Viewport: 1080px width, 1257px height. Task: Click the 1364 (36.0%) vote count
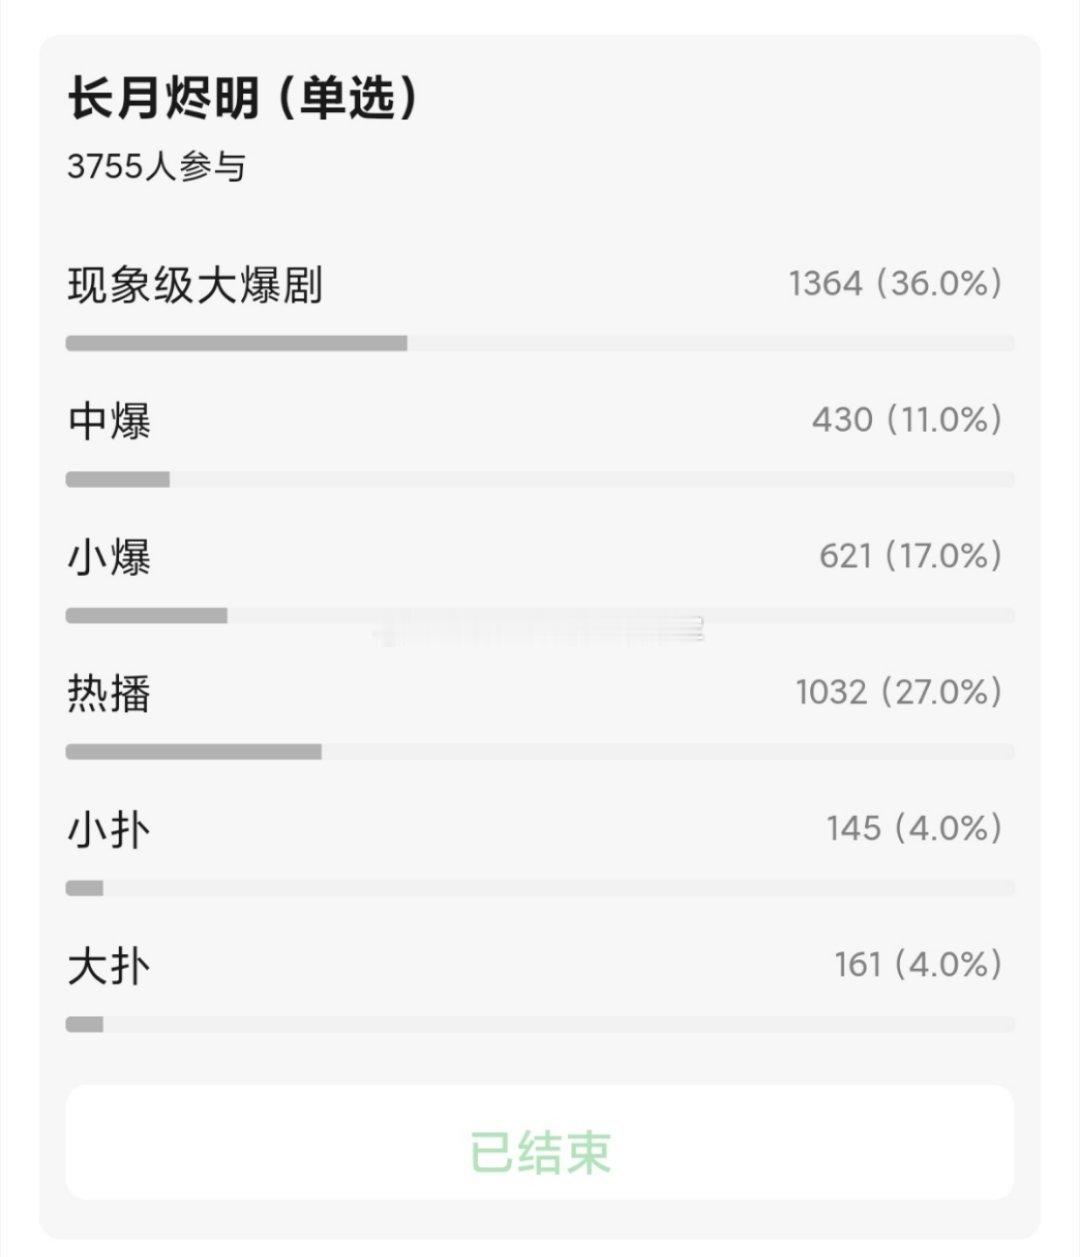pyautogui.click(x=895, y=284)
